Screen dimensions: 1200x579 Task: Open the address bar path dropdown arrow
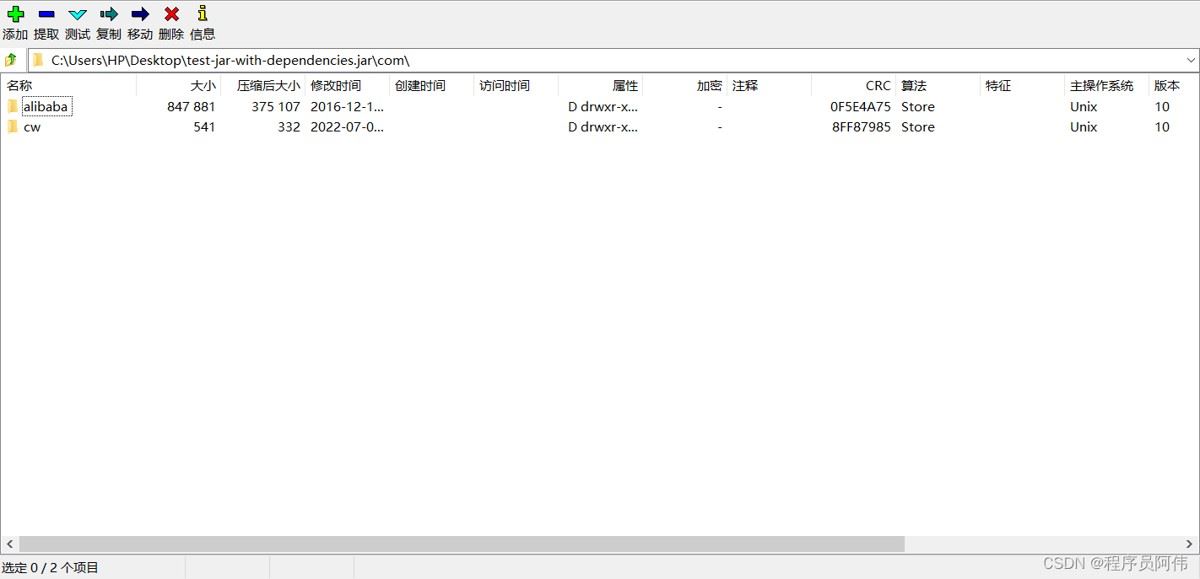coord(1190,60)
